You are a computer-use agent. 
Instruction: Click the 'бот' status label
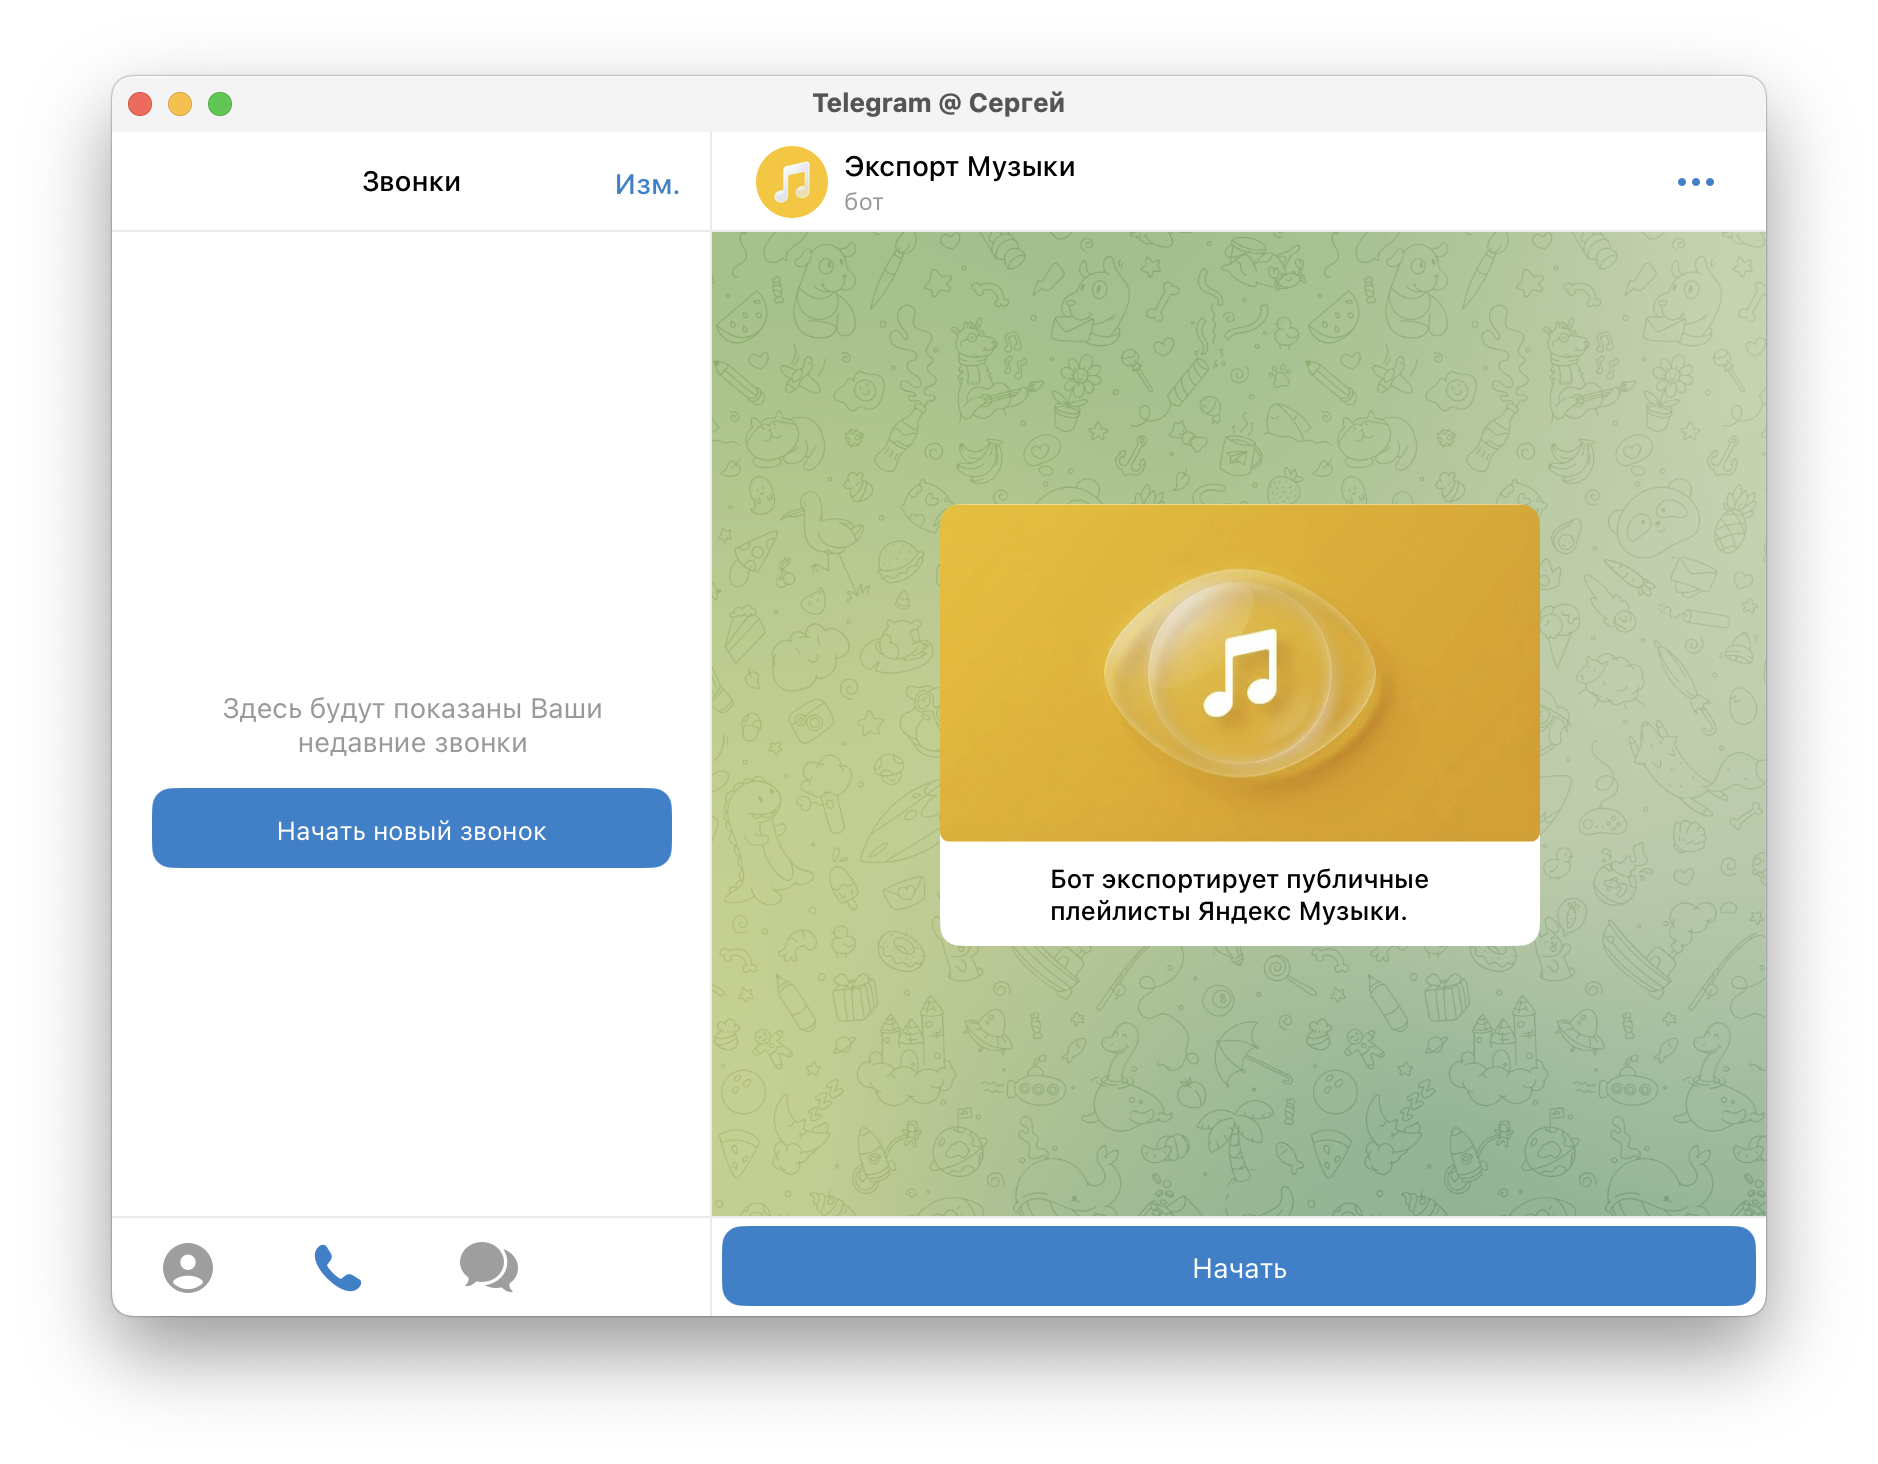pos(864,202)
